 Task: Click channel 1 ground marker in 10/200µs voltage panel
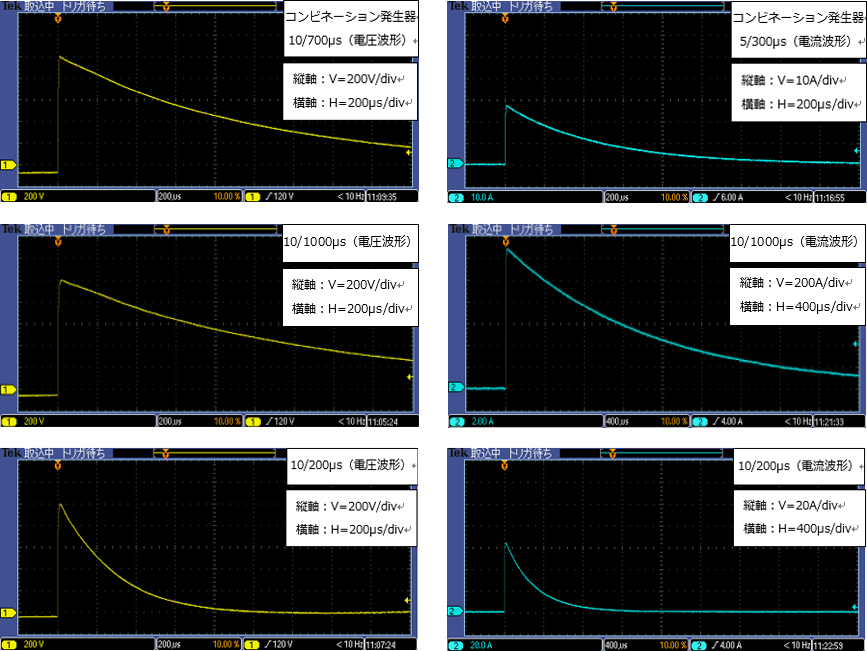(6, 613)
